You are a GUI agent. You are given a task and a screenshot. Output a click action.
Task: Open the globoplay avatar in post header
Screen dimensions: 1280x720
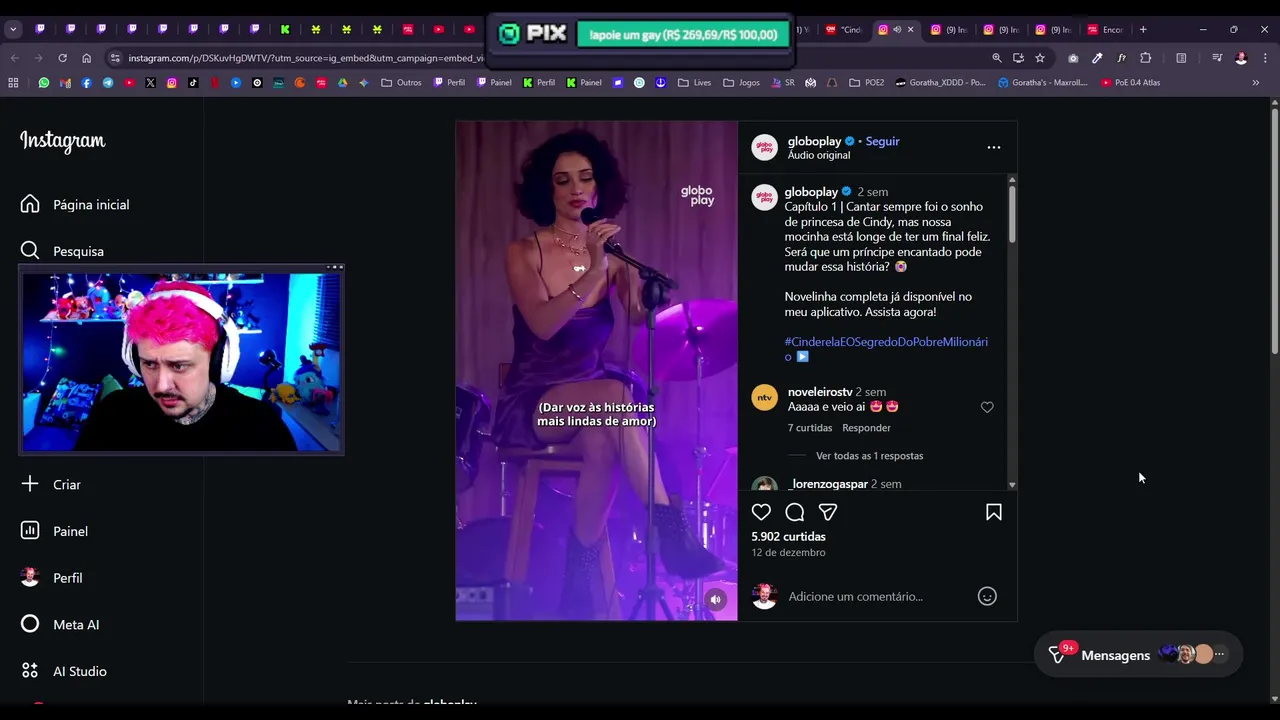coord(764,147)
